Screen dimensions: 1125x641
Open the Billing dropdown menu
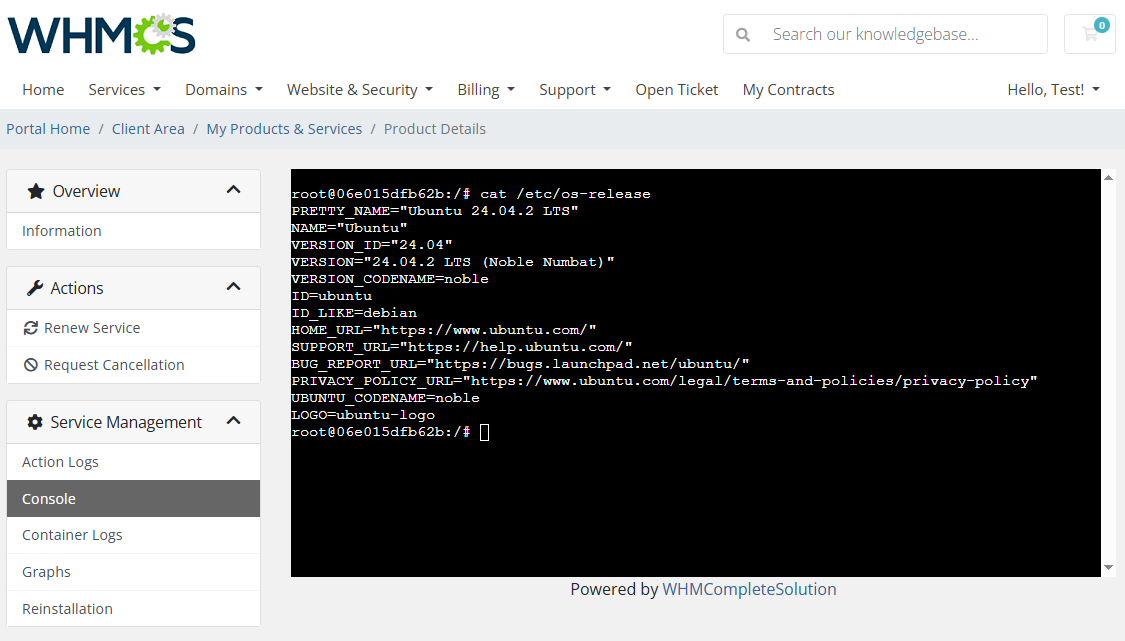(x=486, y=90)
